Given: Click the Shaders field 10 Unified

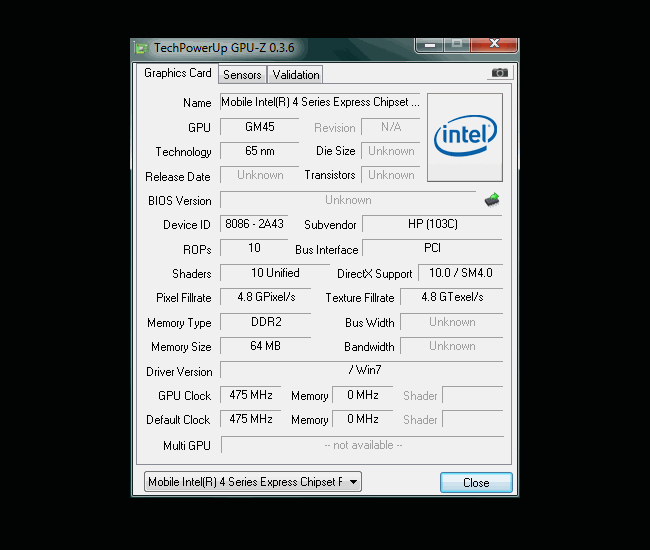Looking at the screenshot, I should pos(275,273).
